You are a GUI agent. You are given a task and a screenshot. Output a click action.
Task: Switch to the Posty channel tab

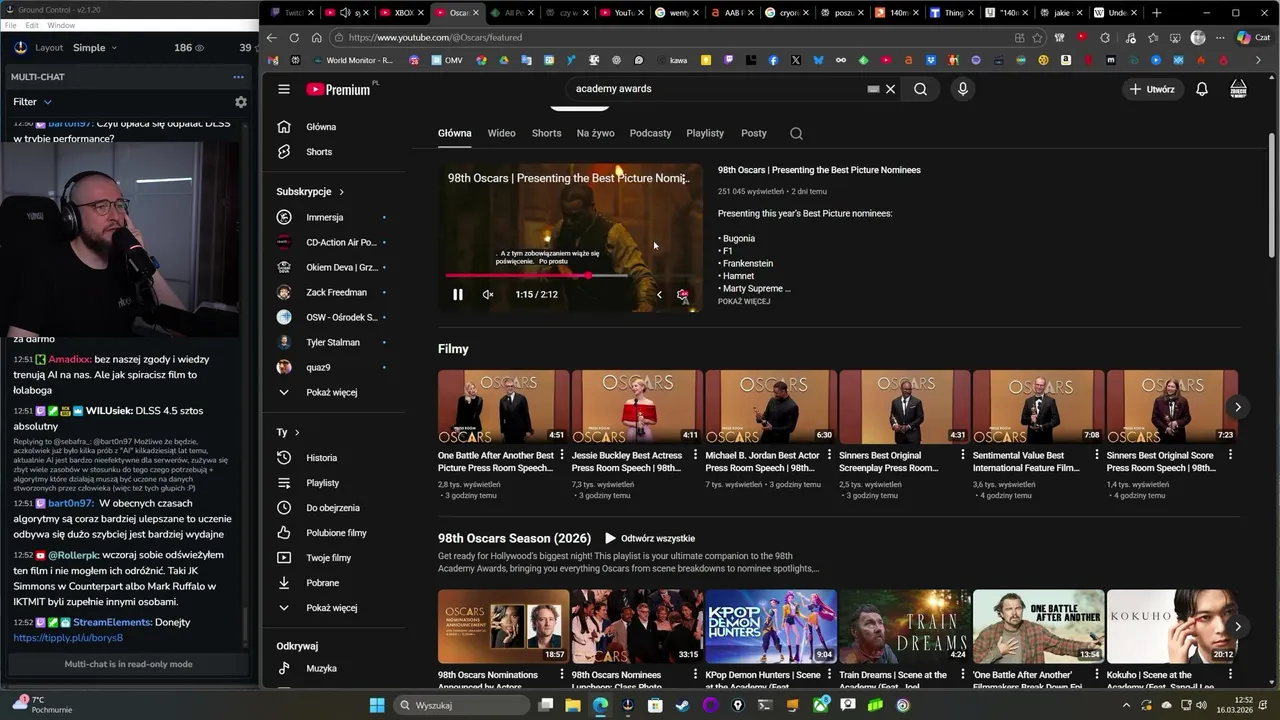point(753,133)
